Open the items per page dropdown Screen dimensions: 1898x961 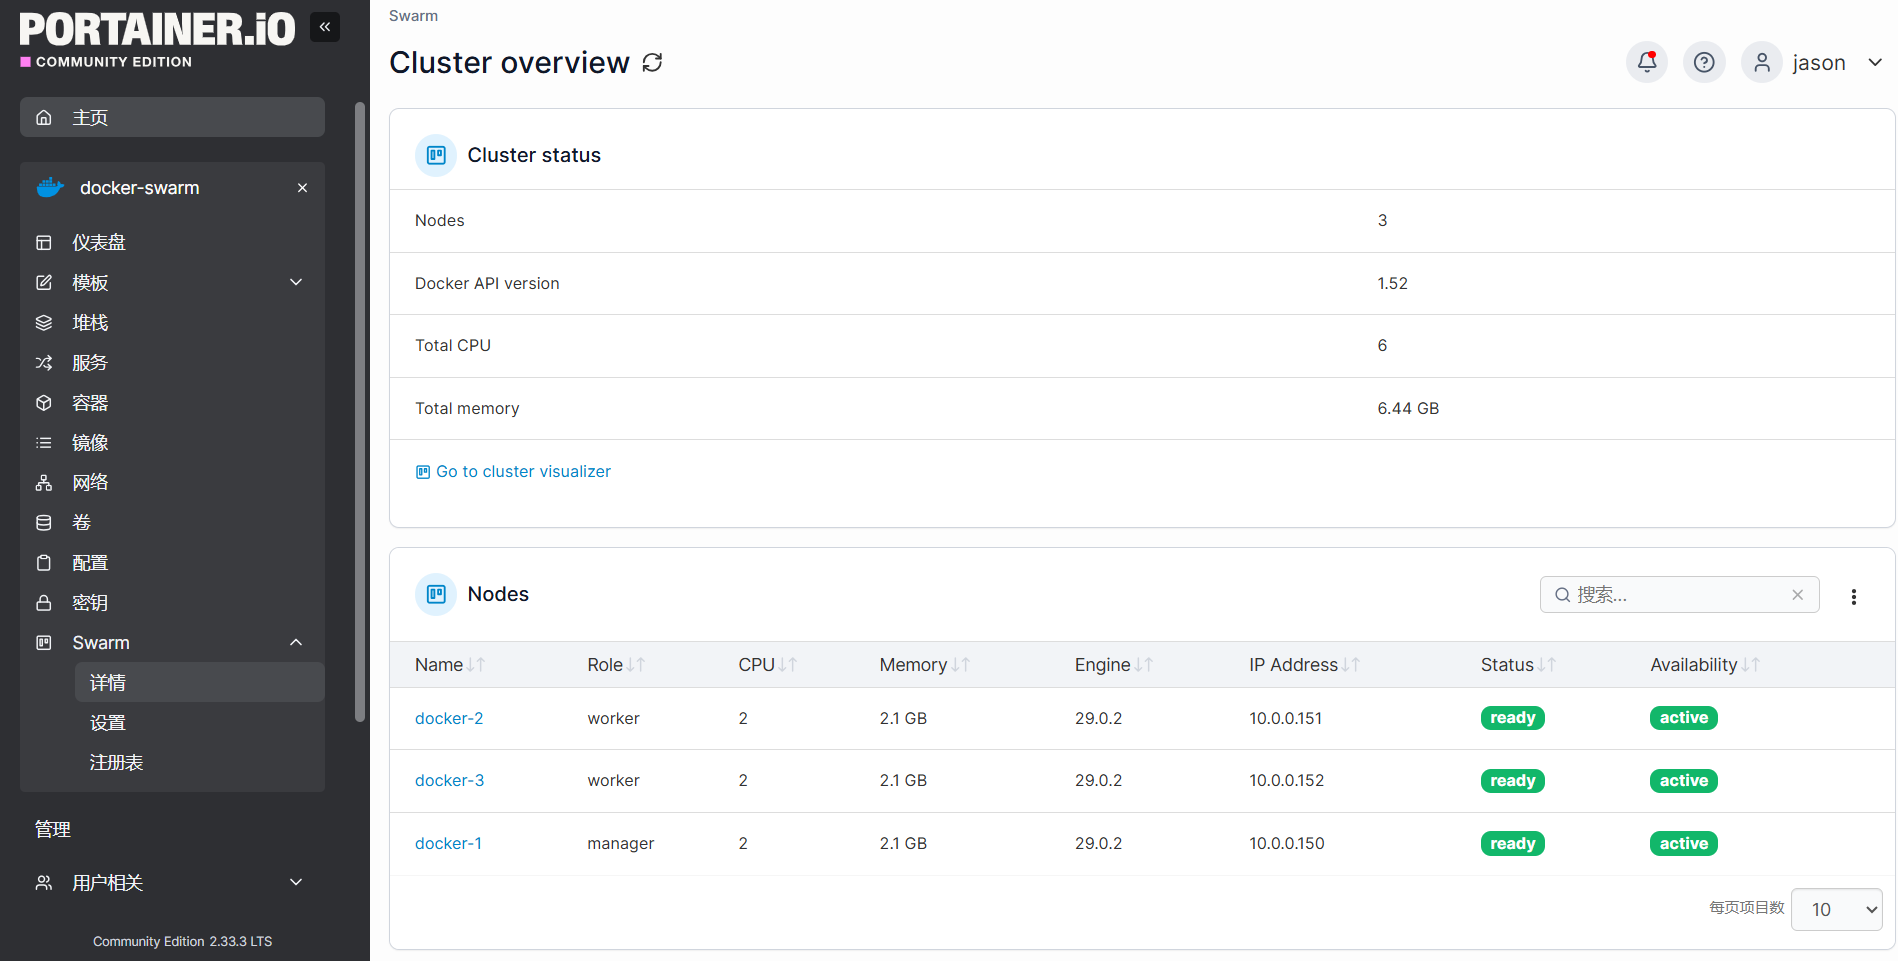click(x=1836, y=909)
